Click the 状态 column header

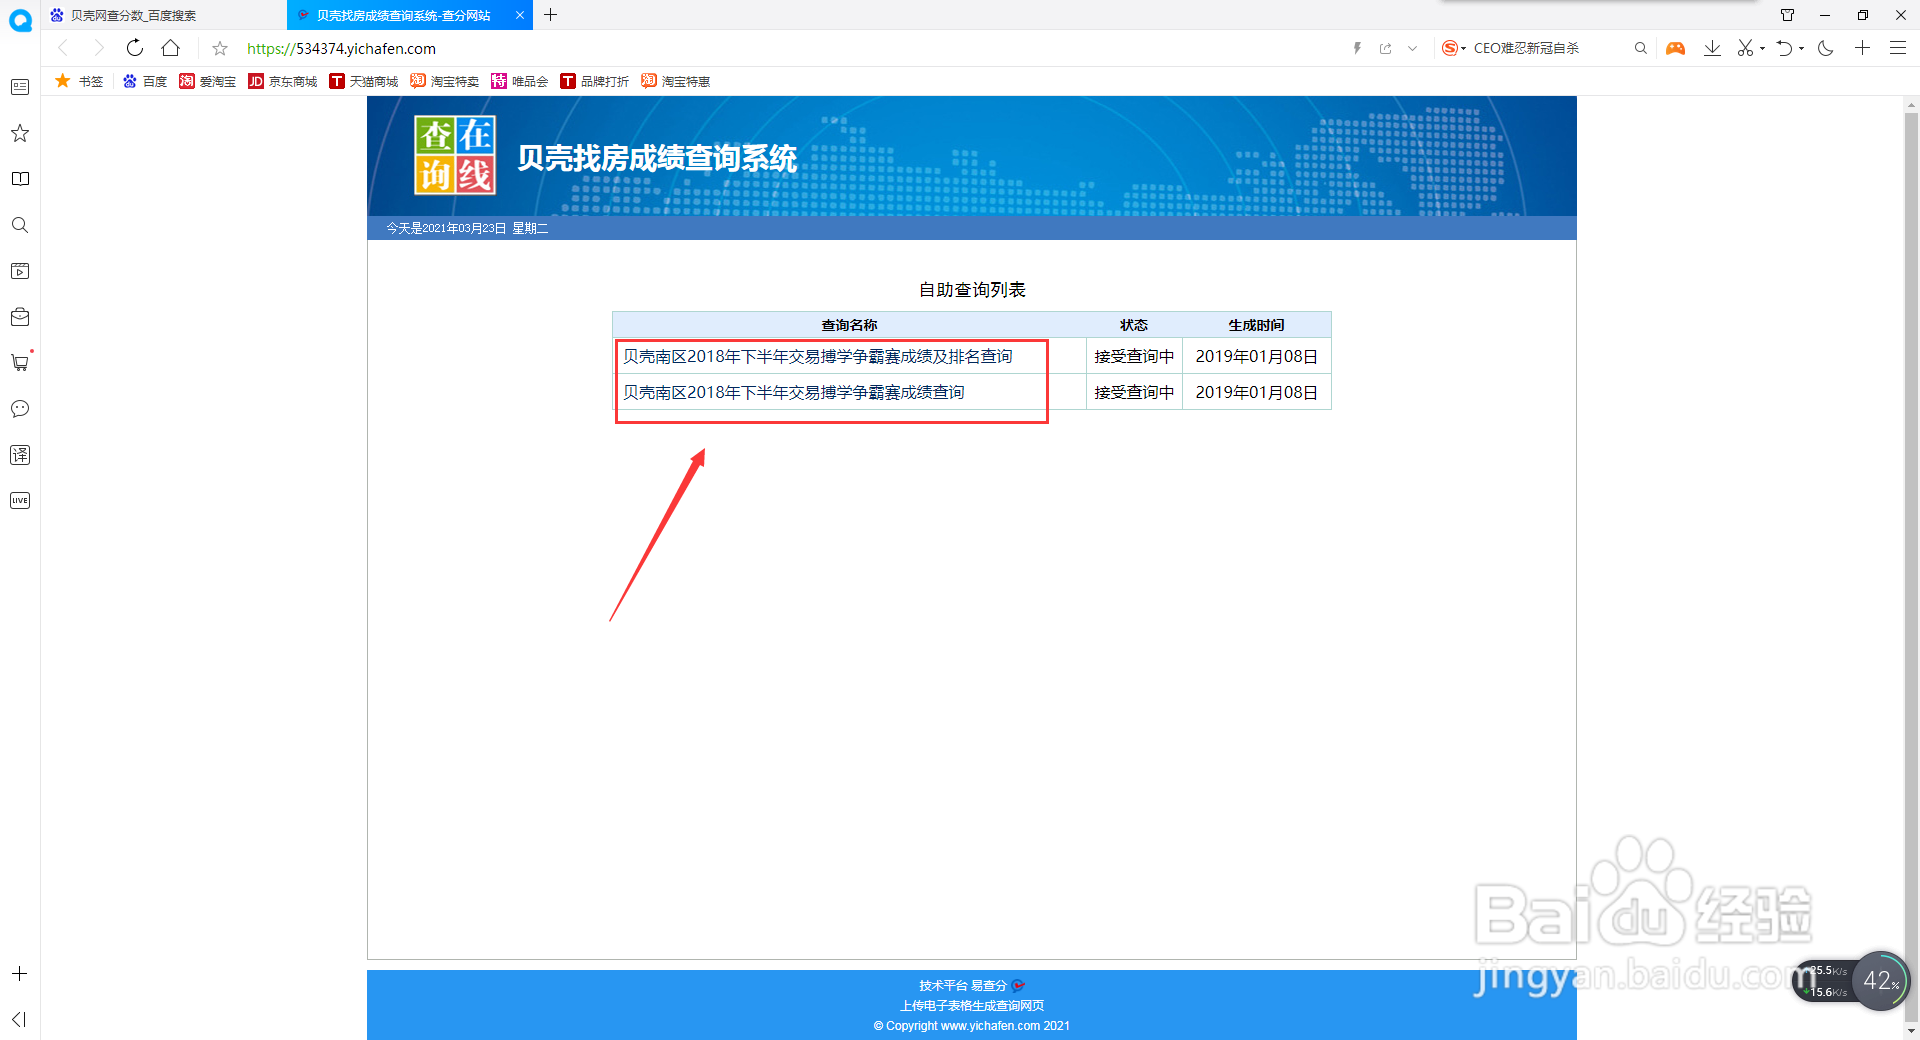(x=1134, y=325)
